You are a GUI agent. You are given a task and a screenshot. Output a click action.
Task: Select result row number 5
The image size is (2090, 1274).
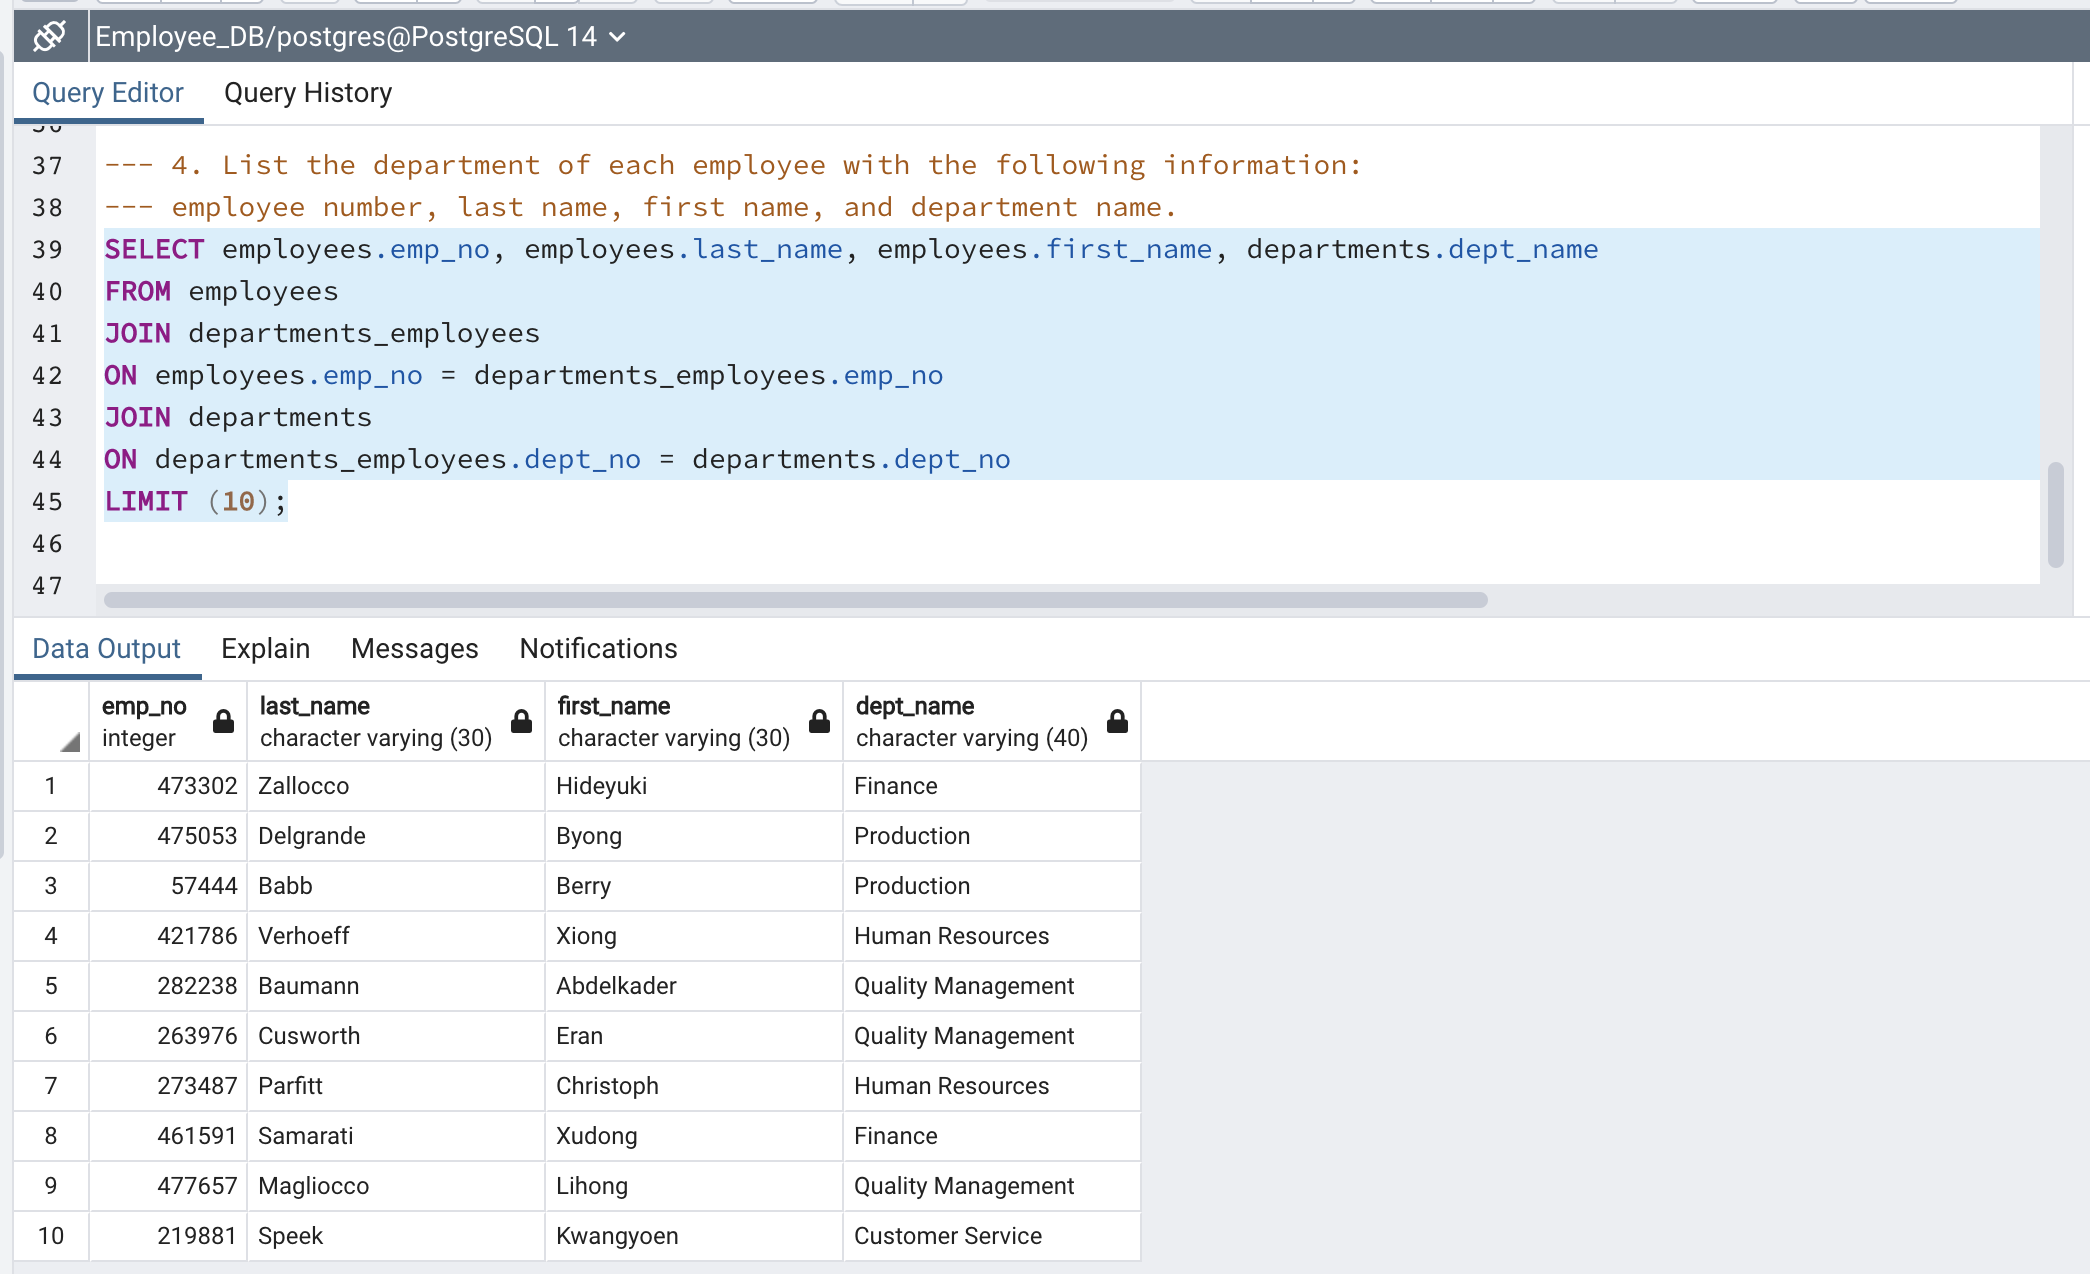pyautogui.click(x=51, y=986)
